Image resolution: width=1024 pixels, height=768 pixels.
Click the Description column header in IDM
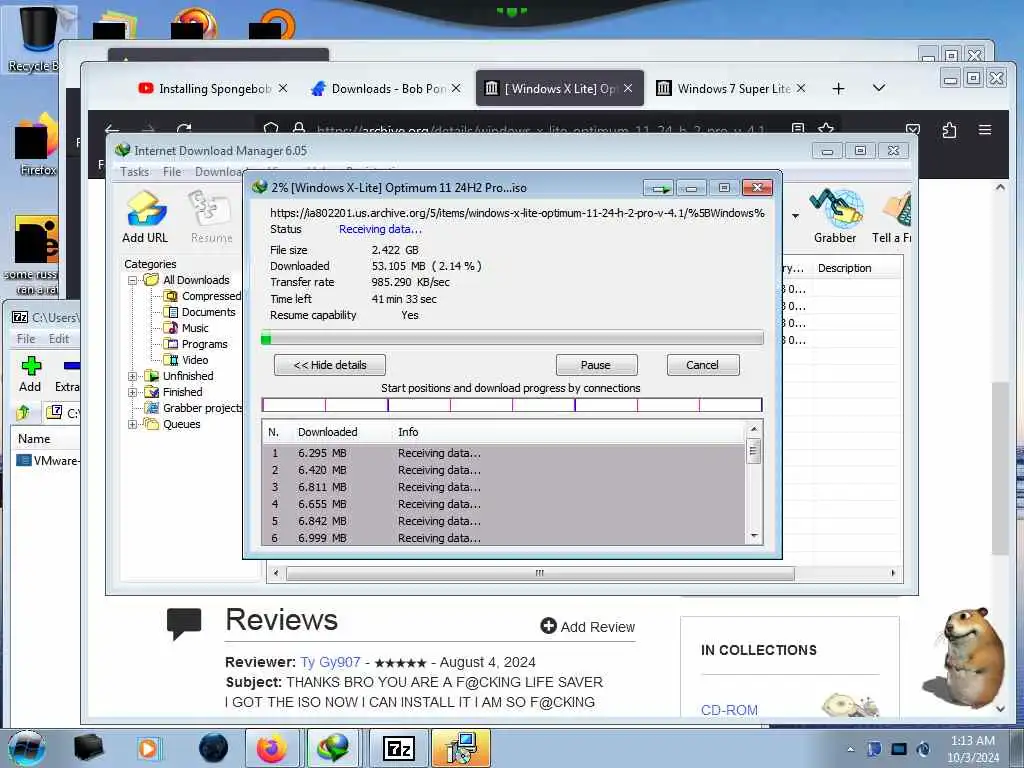pos(844,268)
